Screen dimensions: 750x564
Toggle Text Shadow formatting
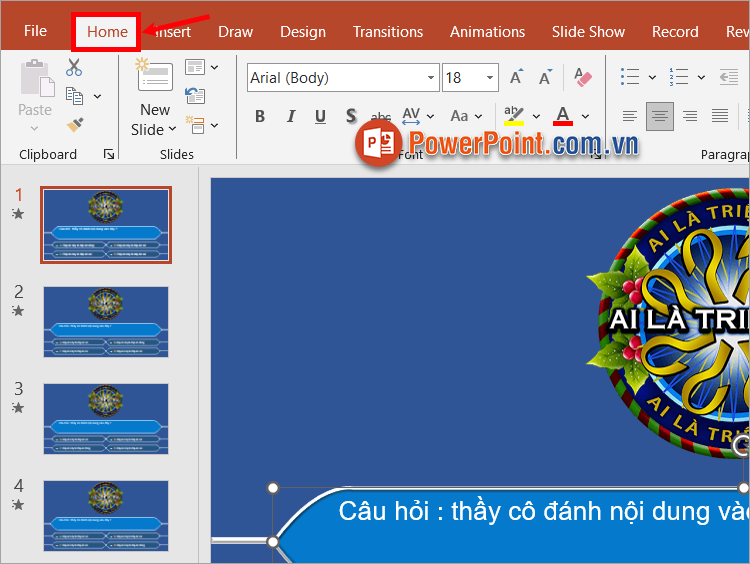[351, 116]
